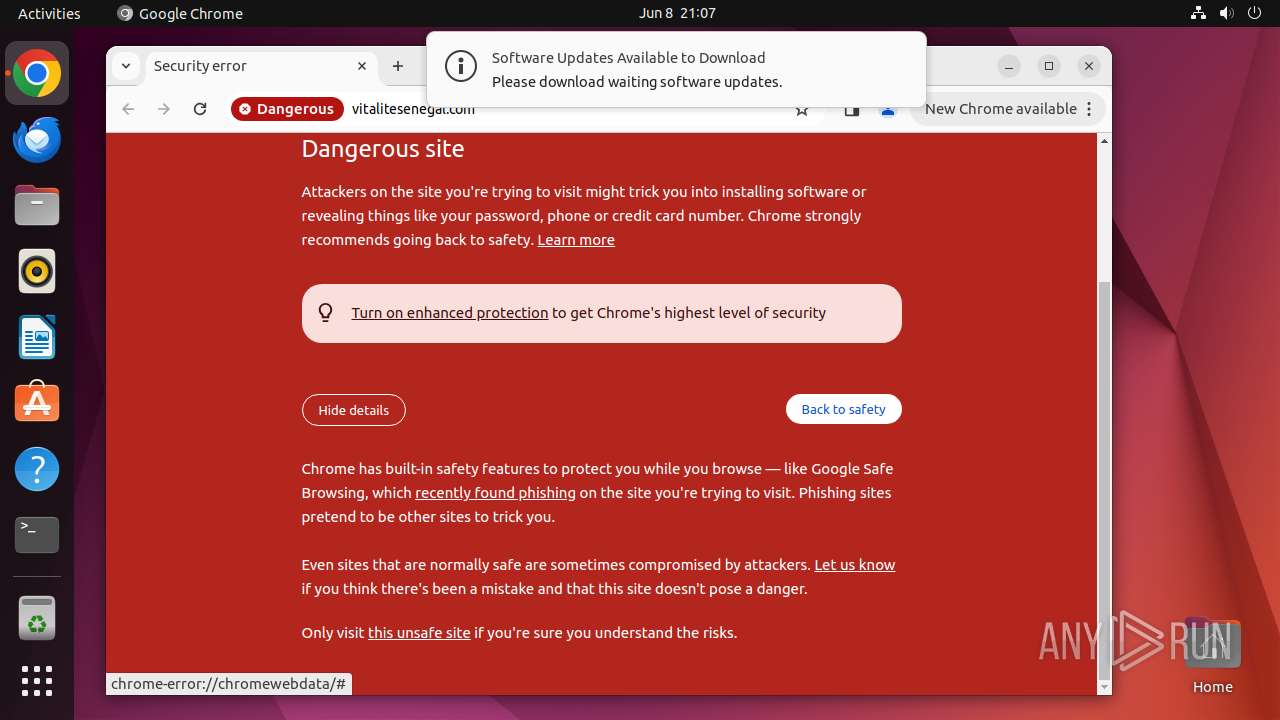Expand the tab search dropdown chevron

tap(125, 66)
